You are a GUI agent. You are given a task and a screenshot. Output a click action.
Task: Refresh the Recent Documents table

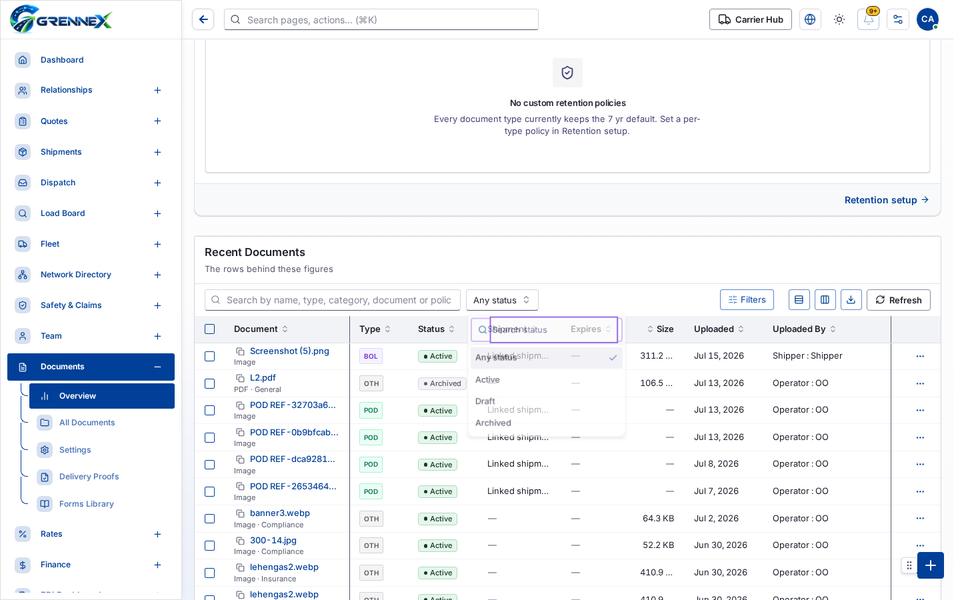click(x=898, y=300)
